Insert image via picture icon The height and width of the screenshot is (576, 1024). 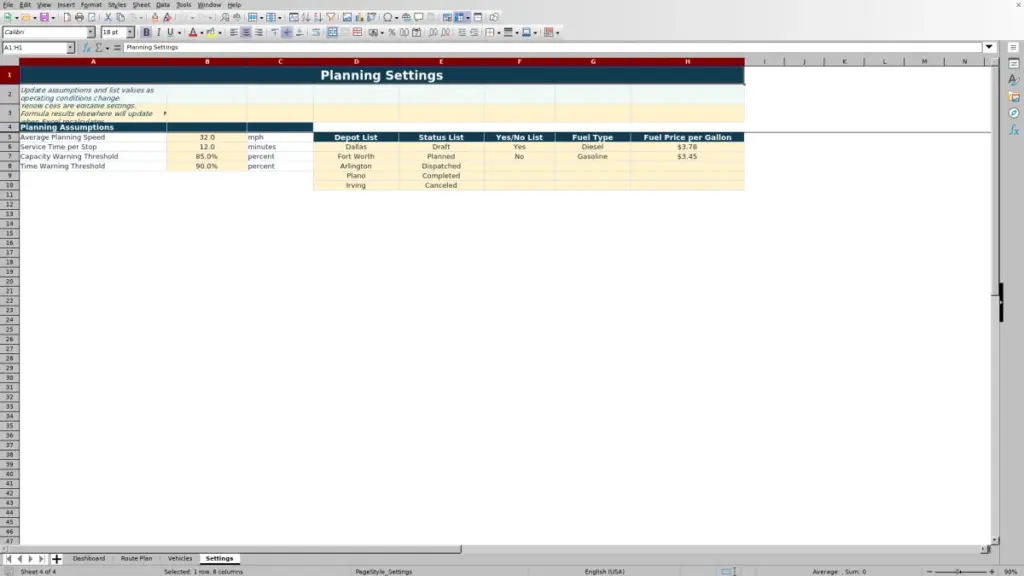(347, 17)
